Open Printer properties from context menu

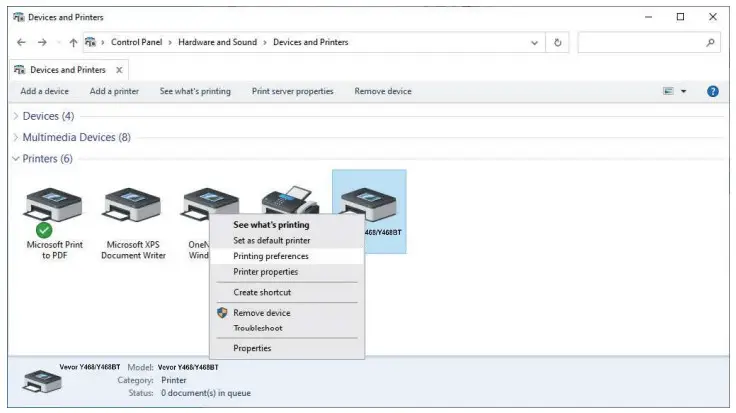tap(286, 272)
